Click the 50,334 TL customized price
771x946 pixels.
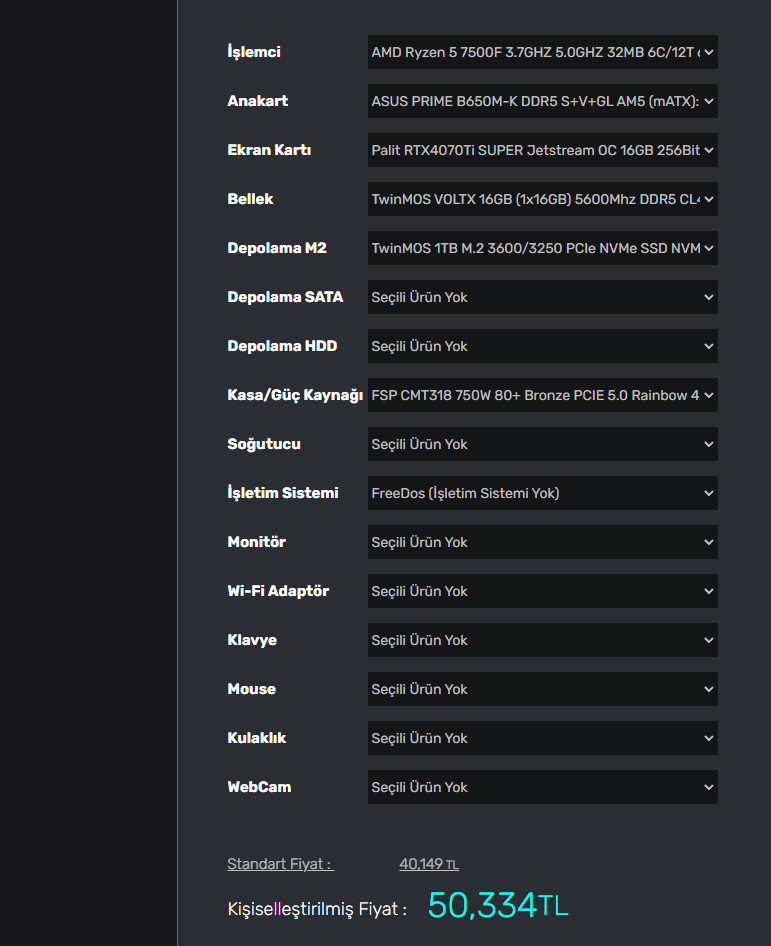click(497, 905)
